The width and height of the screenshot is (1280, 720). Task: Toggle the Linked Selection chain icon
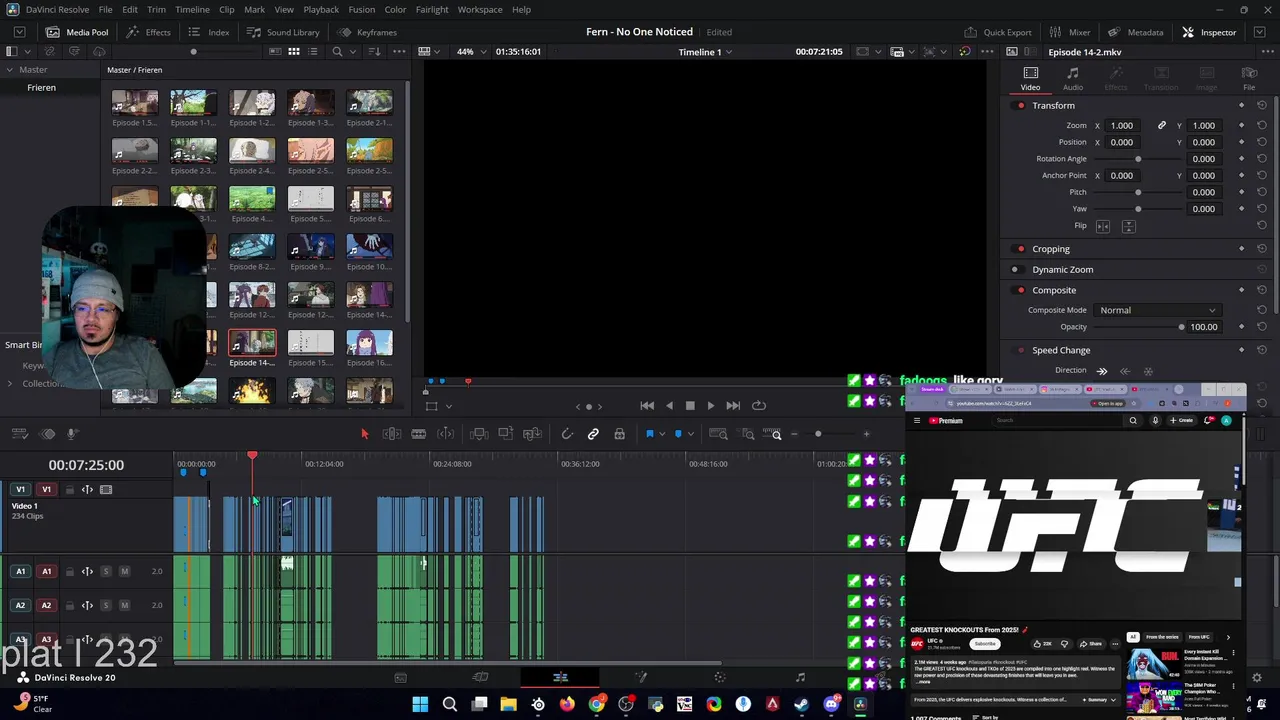593,434
